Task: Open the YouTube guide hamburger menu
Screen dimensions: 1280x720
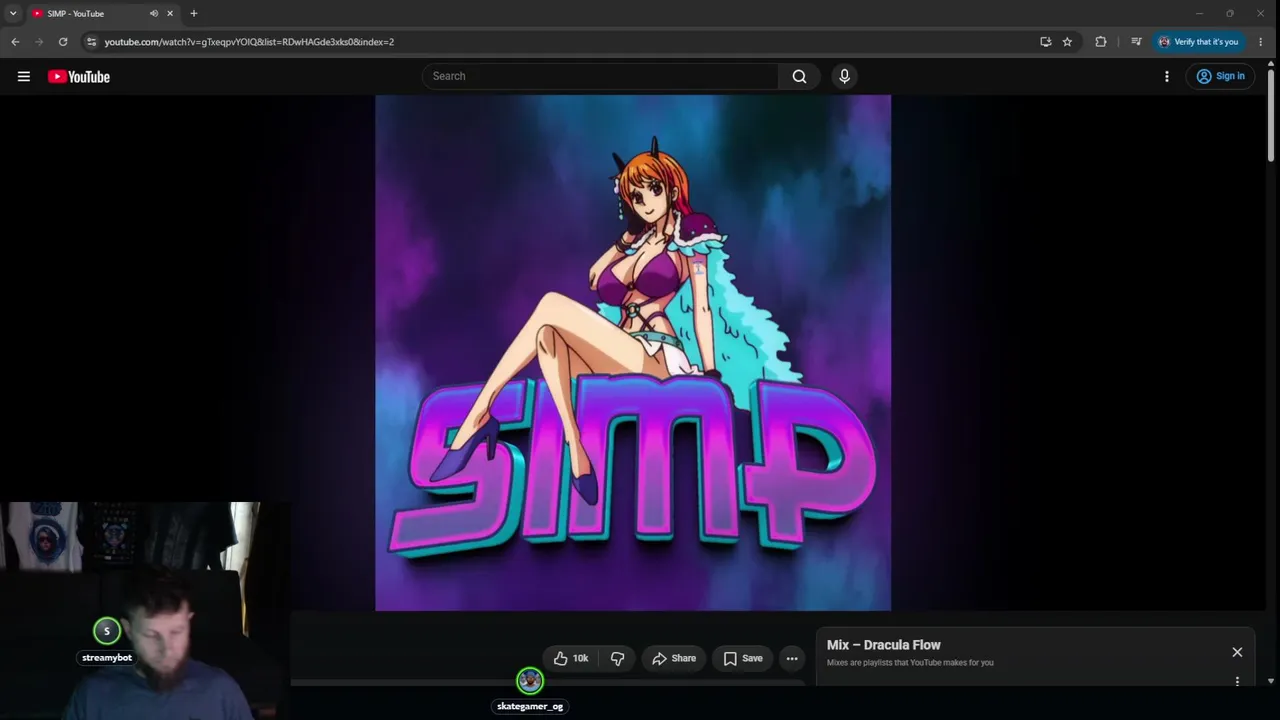Action: coord(24,76)
